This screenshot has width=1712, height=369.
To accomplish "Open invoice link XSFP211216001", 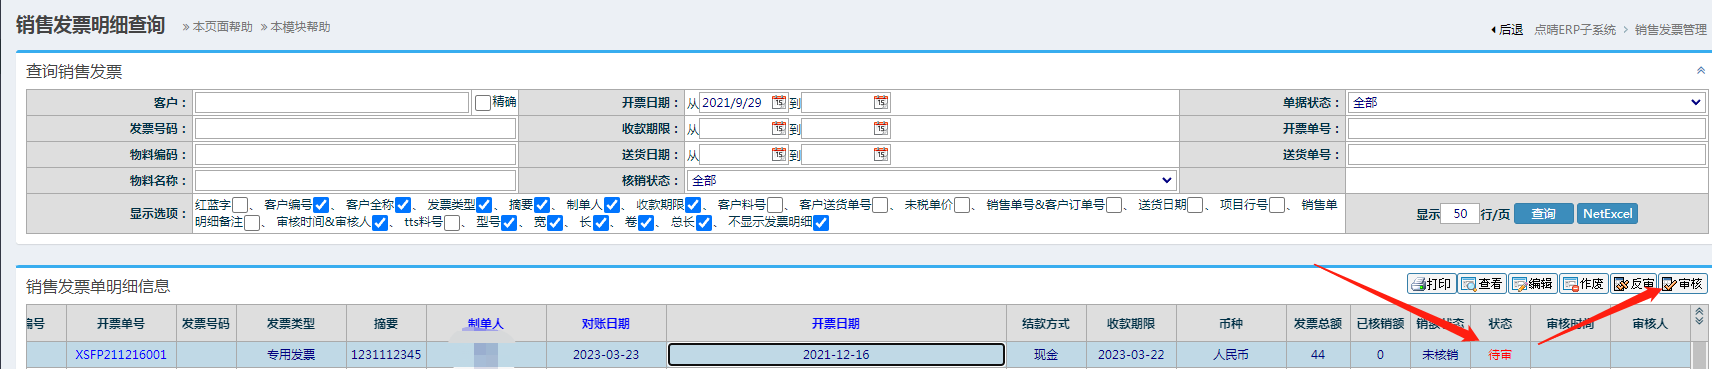I will click(121, 355).
